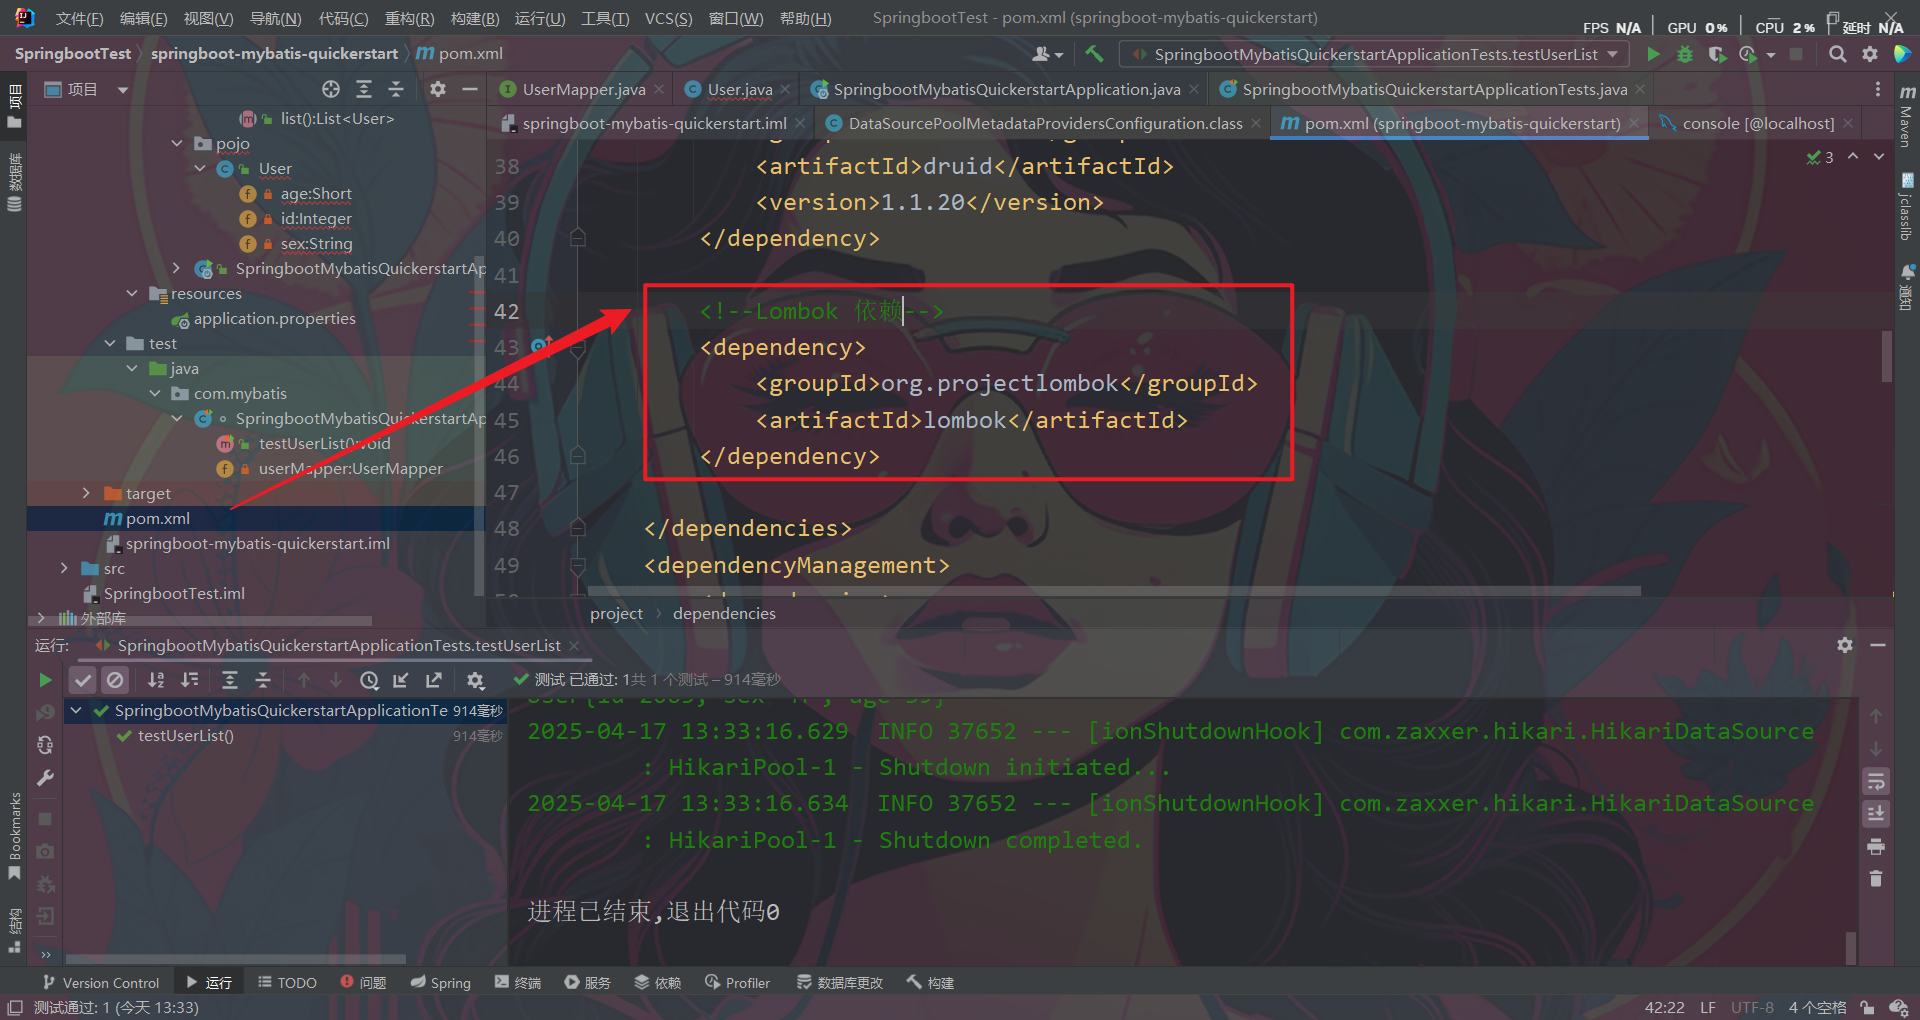Screen dimensions: 1920x1020
Task: Build project with the hammer icon
Action: click(1094, 54)
